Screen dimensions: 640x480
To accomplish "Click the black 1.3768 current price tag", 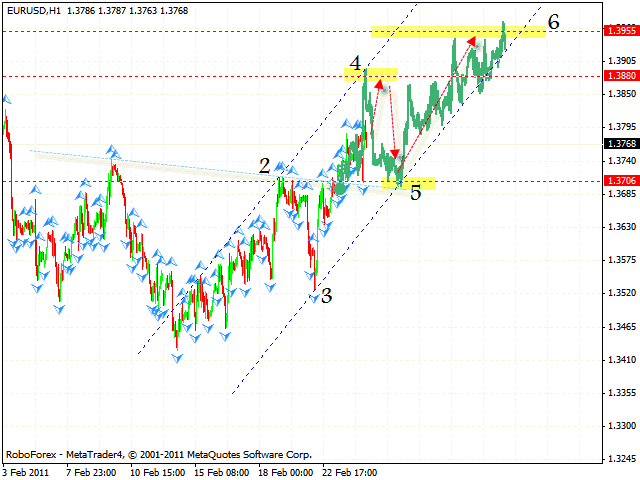I will coord(620,144).
